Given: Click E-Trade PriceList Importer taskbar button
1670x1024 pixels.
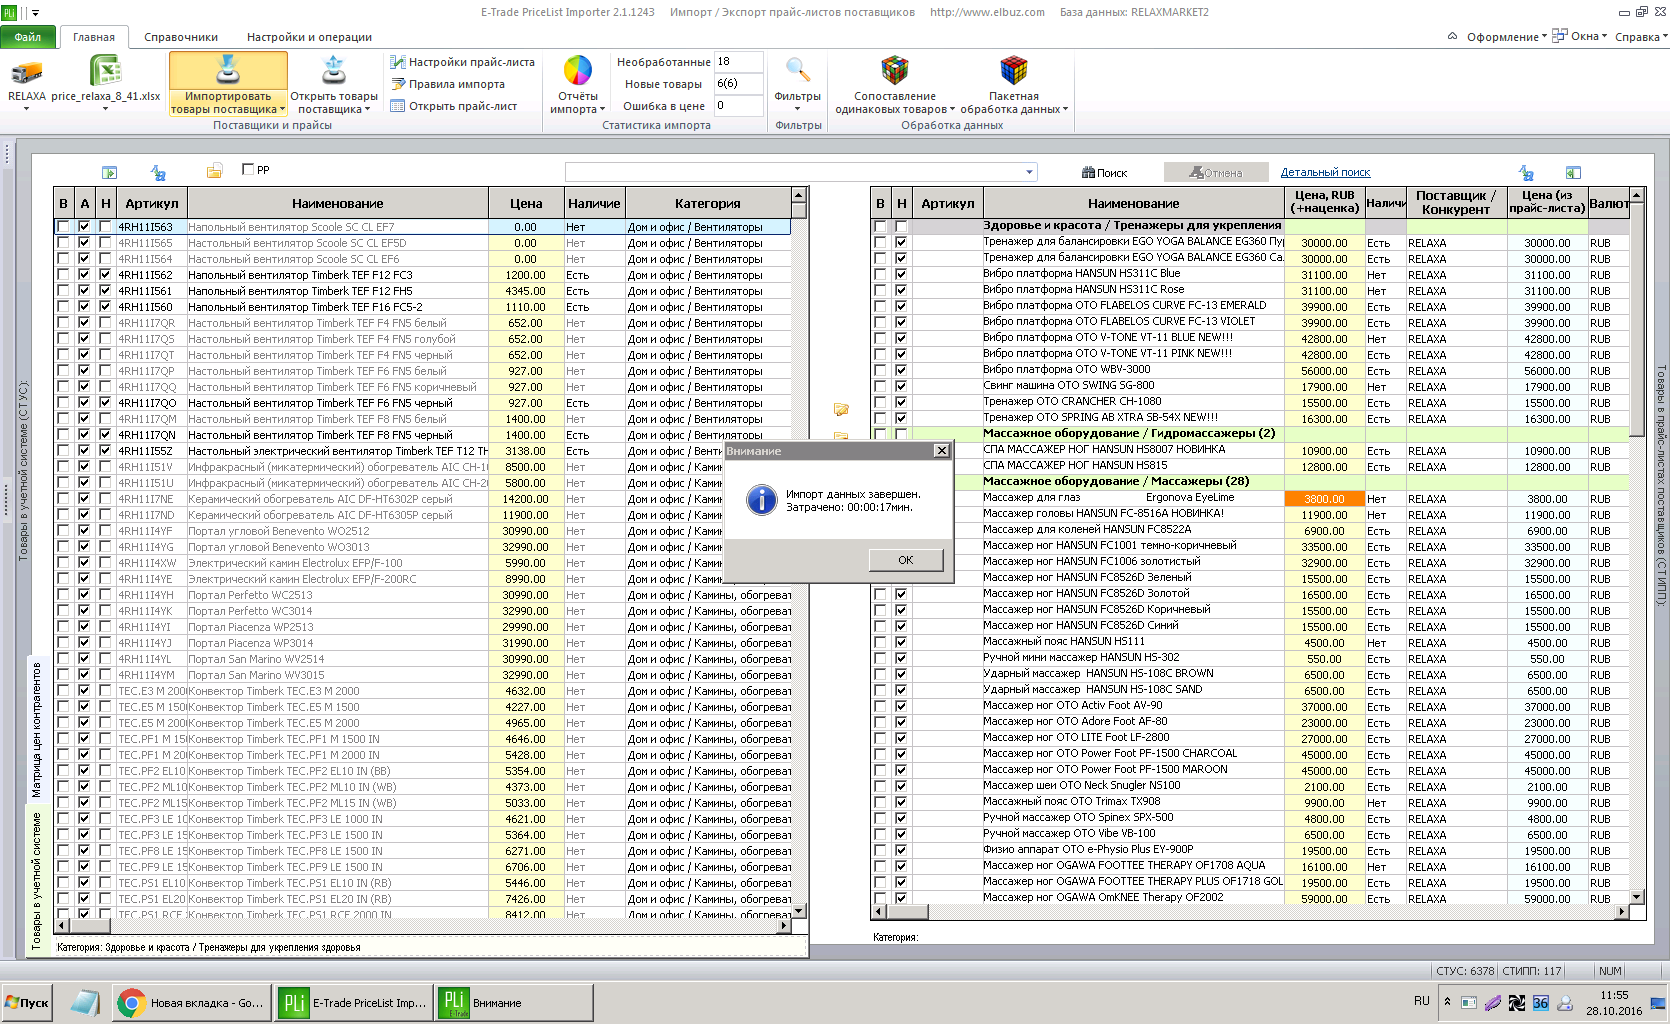Looking at the screenshot, I should tap(354, 1003).
